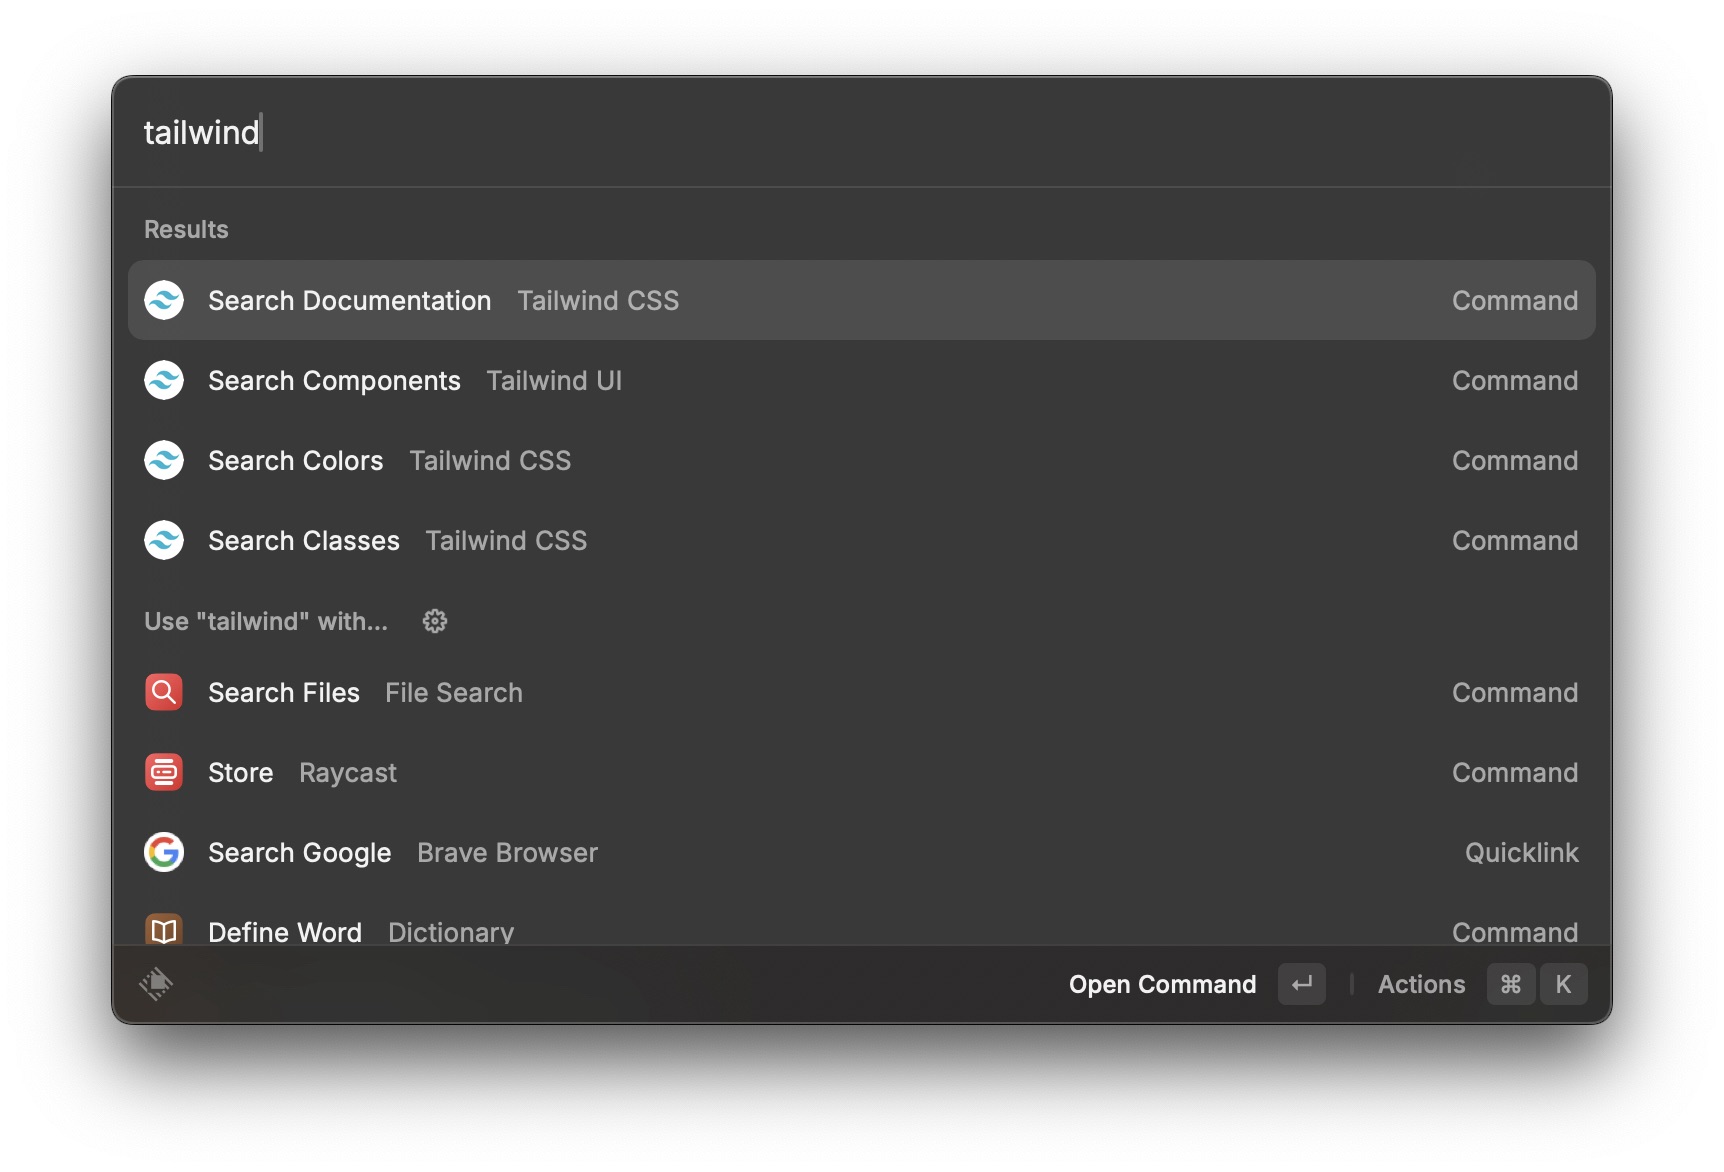The height and width of the screenshot is (1172, 1724).
Task: Select the Search Documentation Tailwind CSS result
Action: point(862,300)
